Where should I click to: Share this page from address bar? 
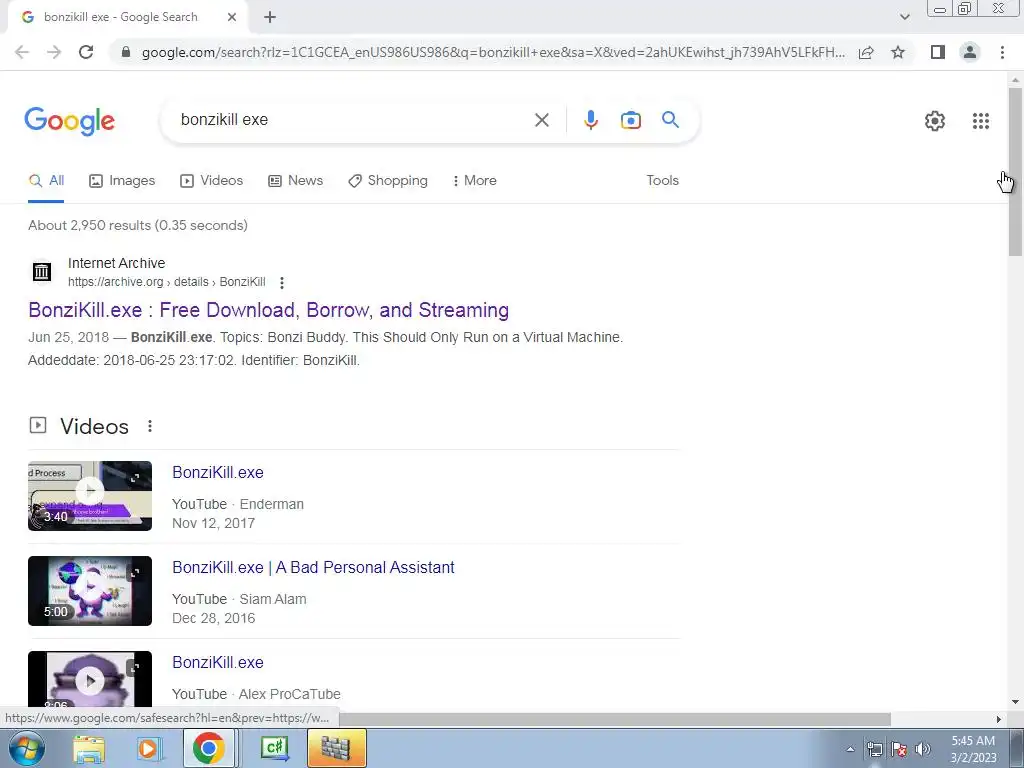(x=866, y=52)
